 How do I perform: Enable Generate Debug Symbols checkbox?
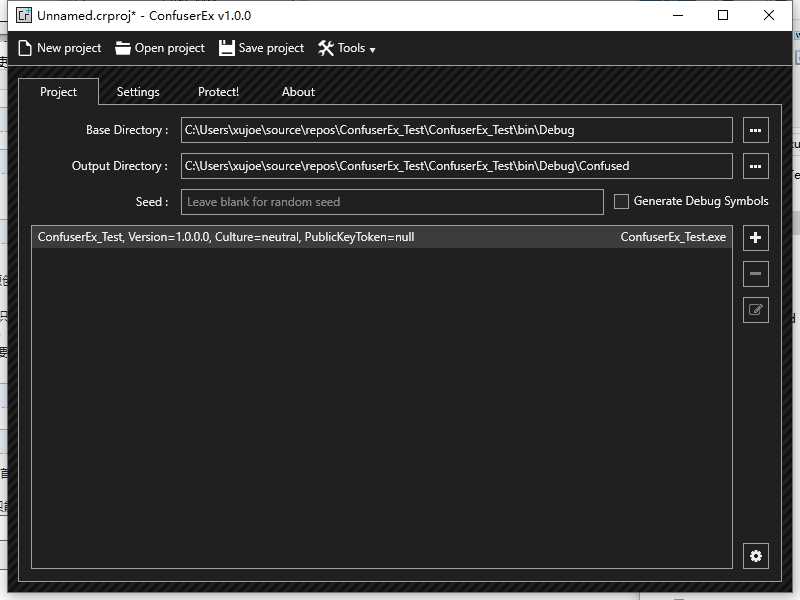621,202
